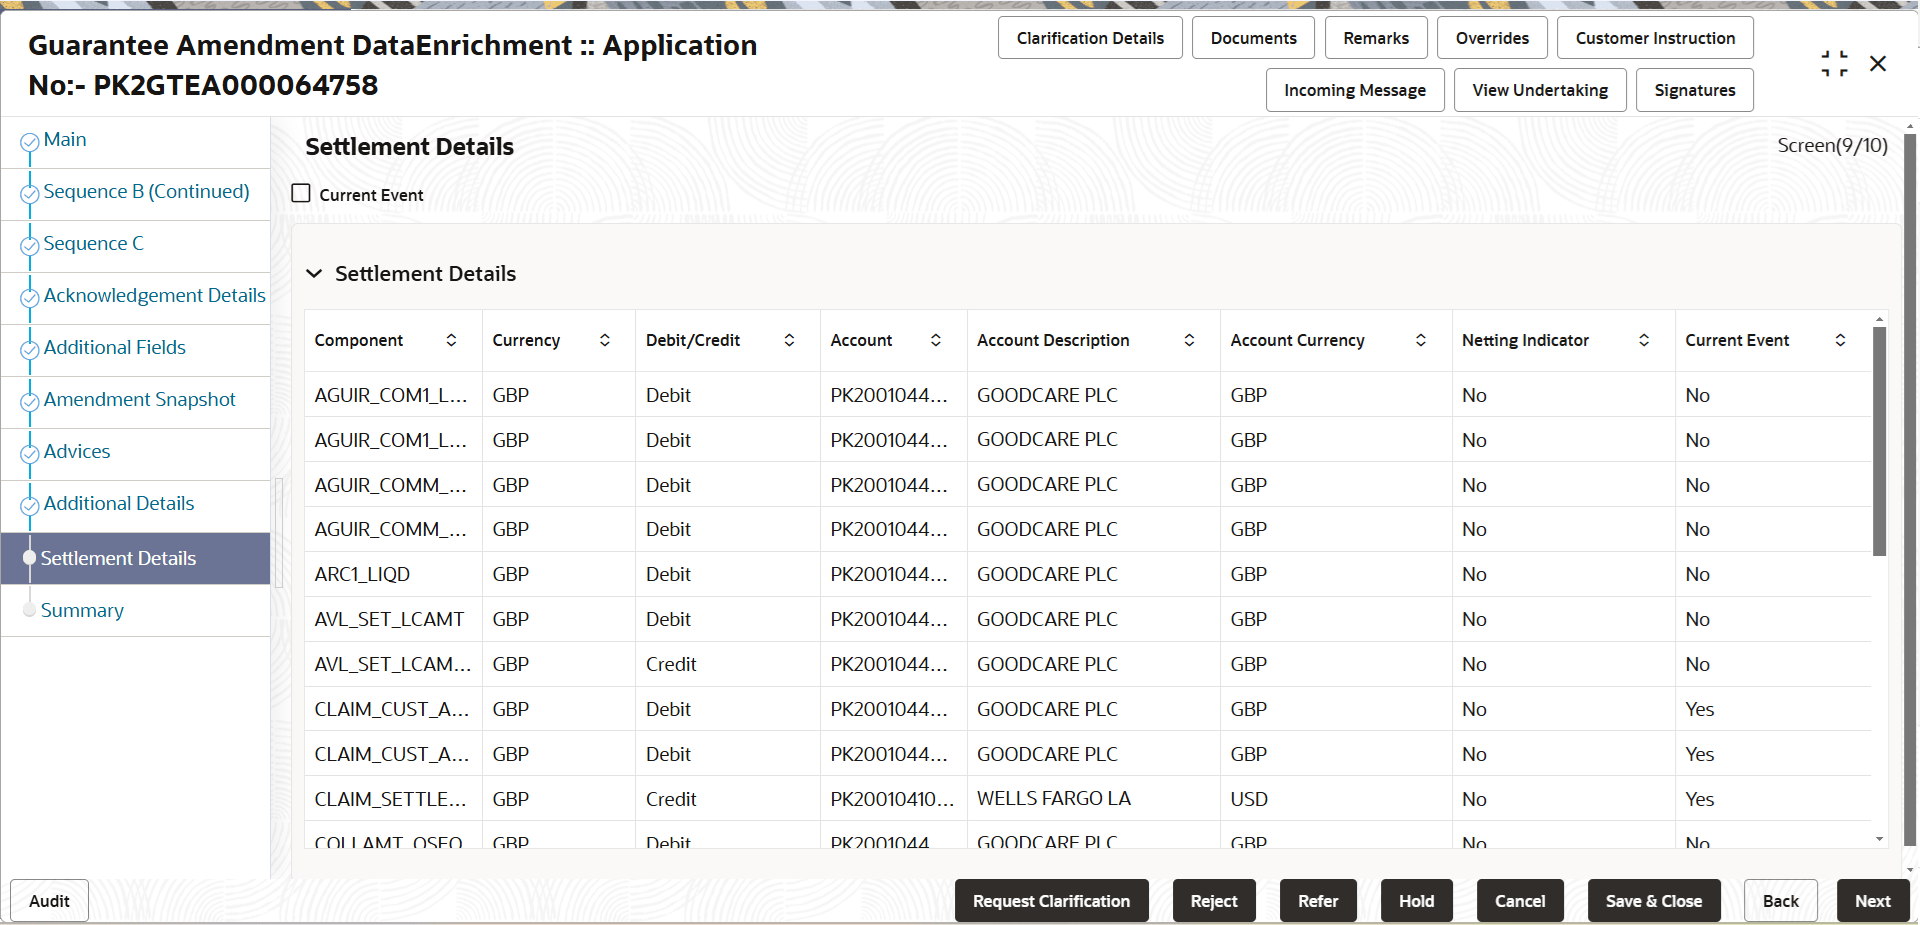
Task: Go to Additional Details step
Action: (x=119, y=504)
